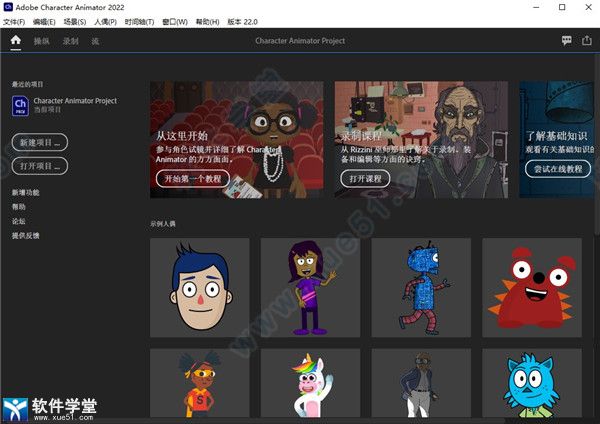Open the chat feedback icon

(567, 40)
